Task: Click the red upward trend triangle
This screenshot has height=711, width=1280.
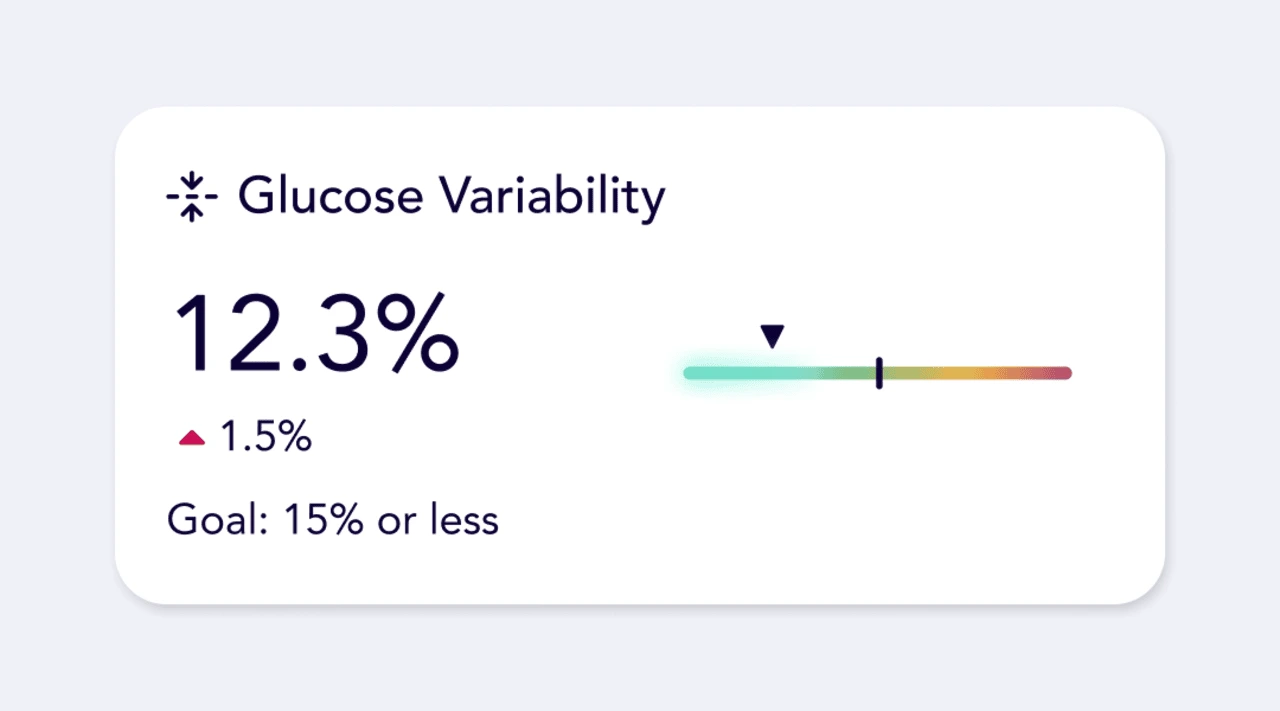Action: [x=191, y=437]
